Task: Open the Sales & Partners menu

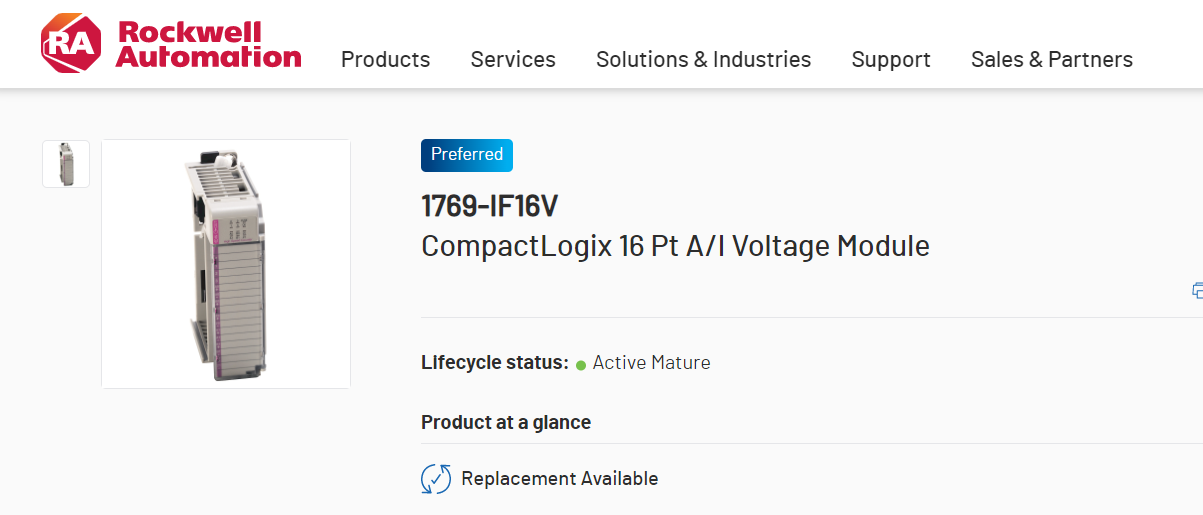Action: pyautogui.click(x=1051, y=60)
